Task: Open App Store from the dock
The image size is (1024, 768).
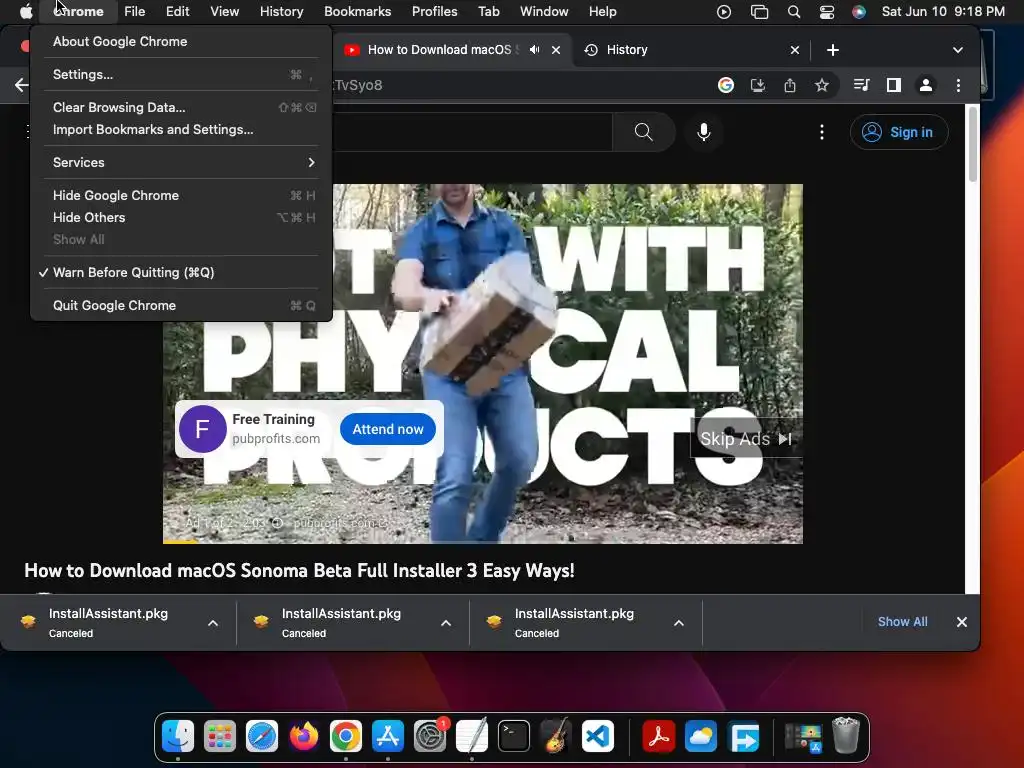Action: (388, 737)
